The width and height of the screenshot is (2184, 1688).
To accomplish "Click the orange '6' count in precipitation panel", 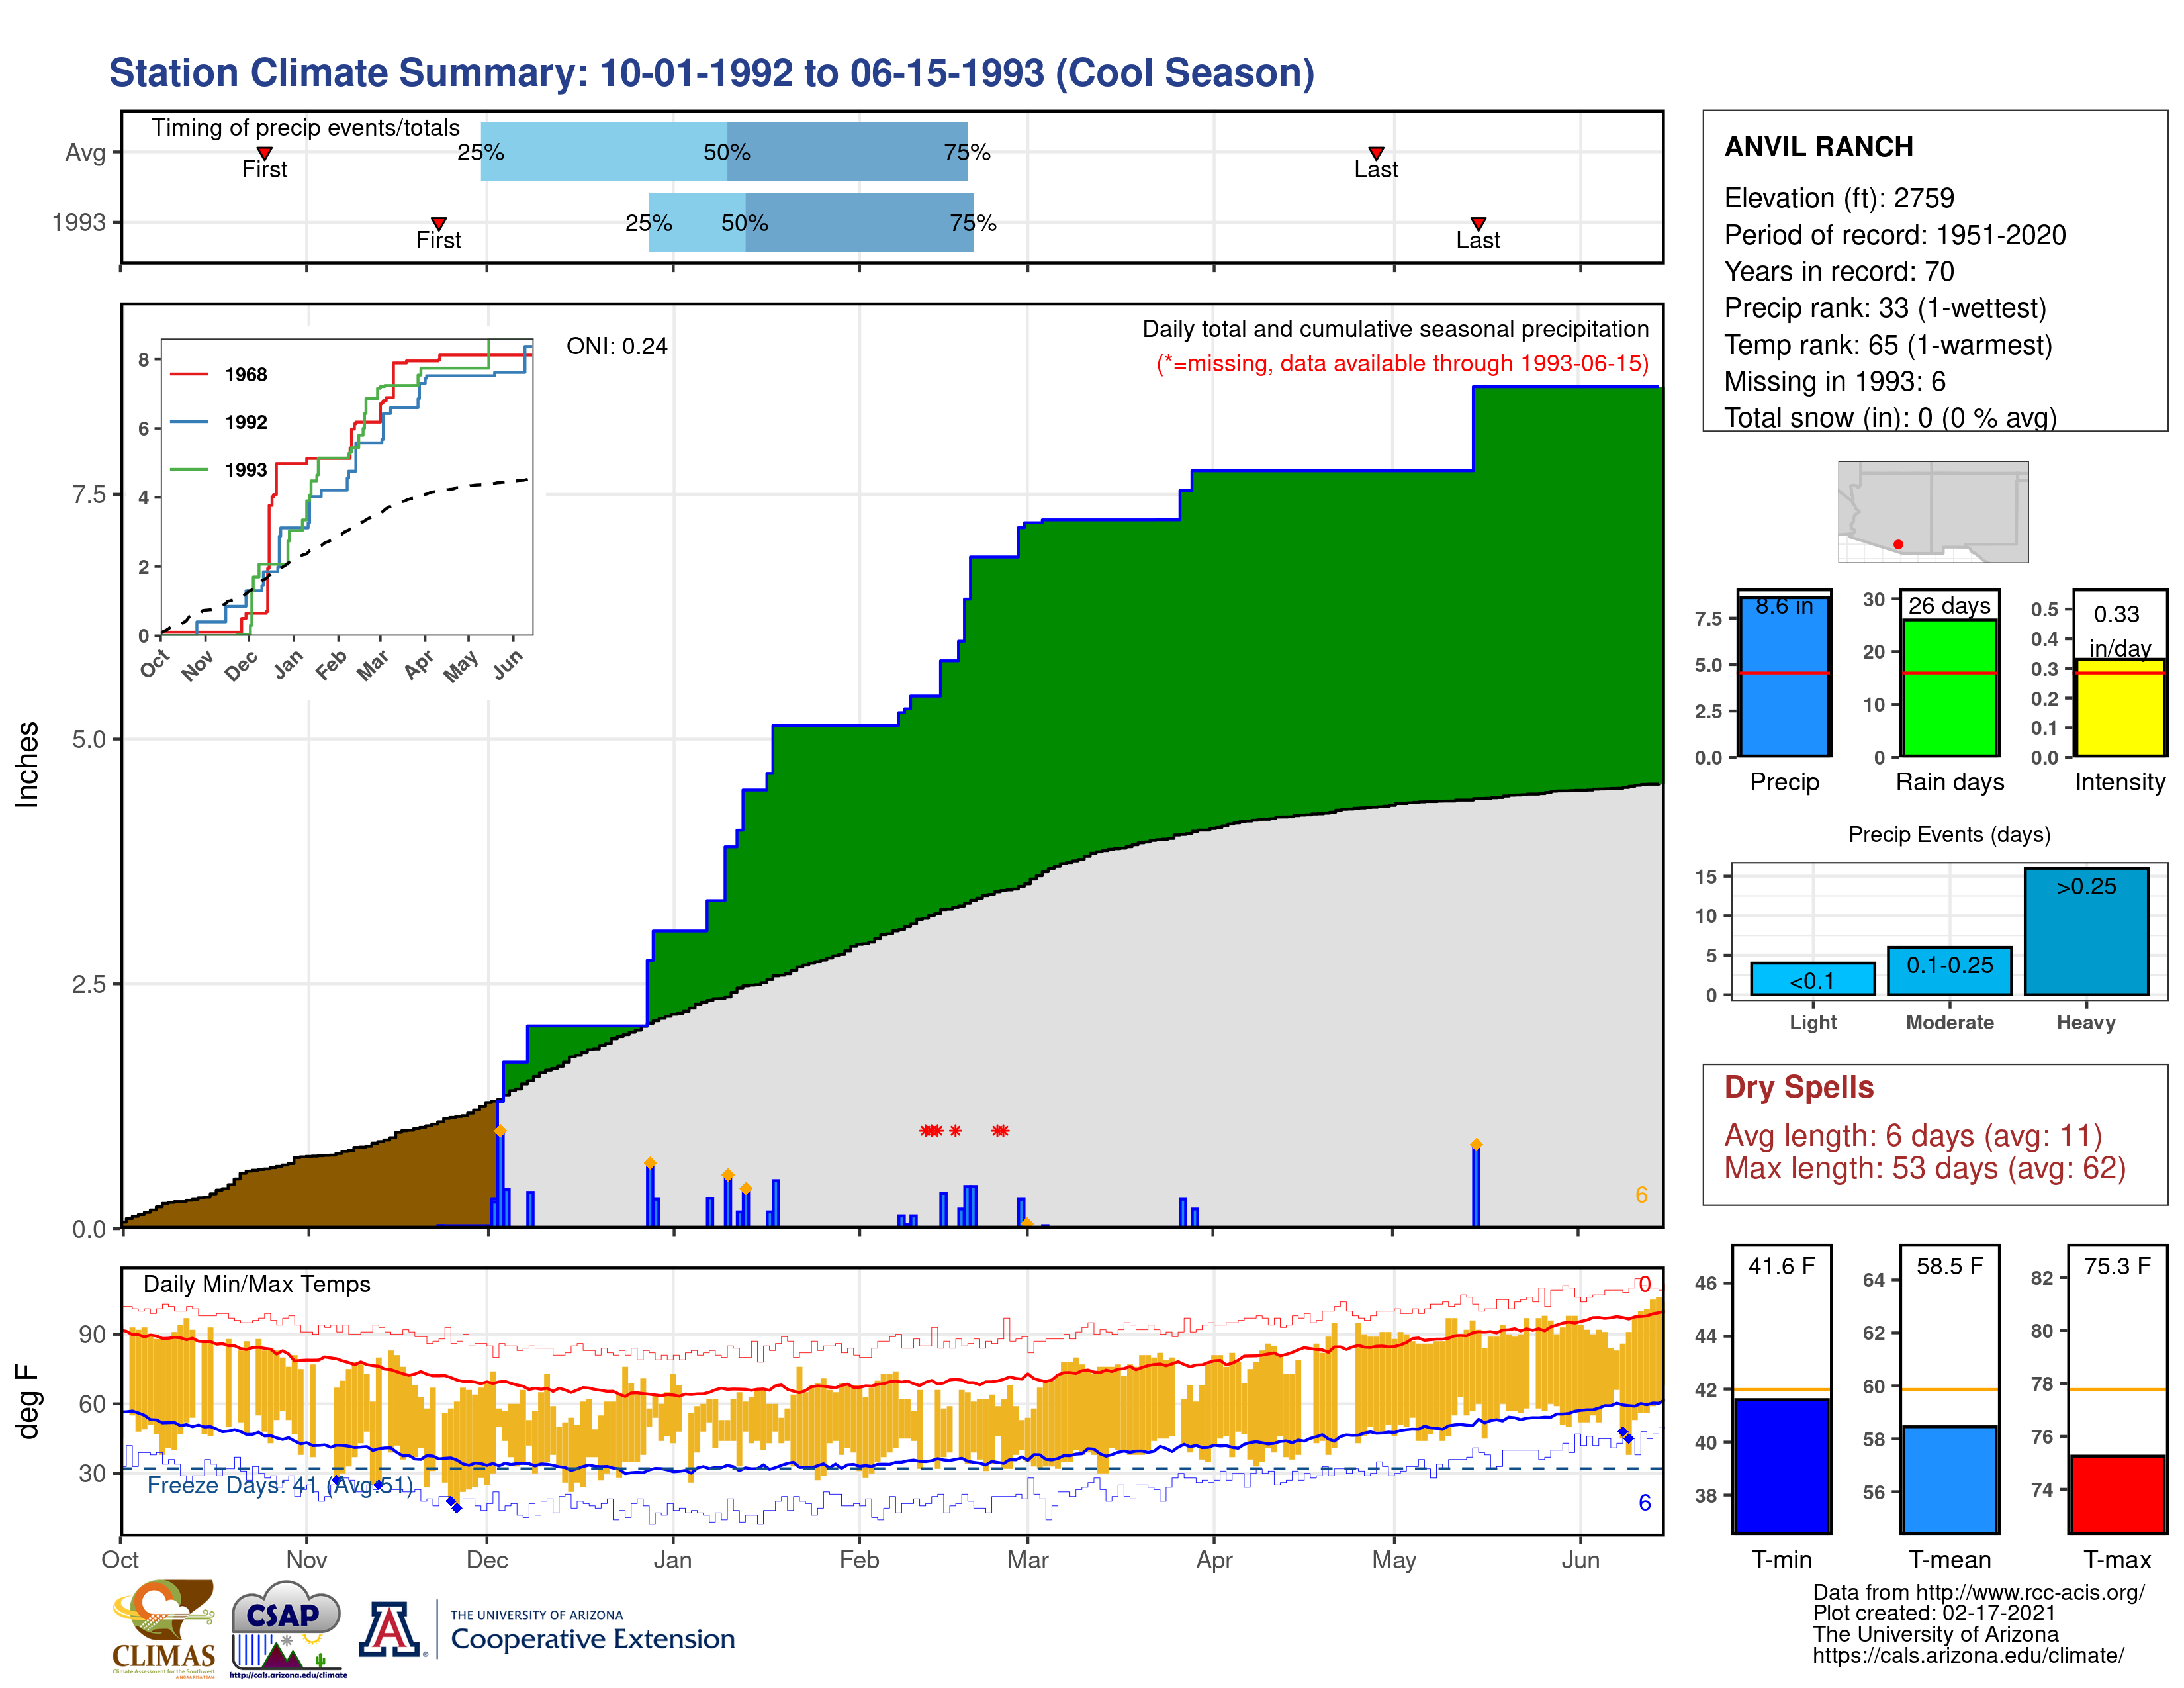I will pos(1641,1195).
